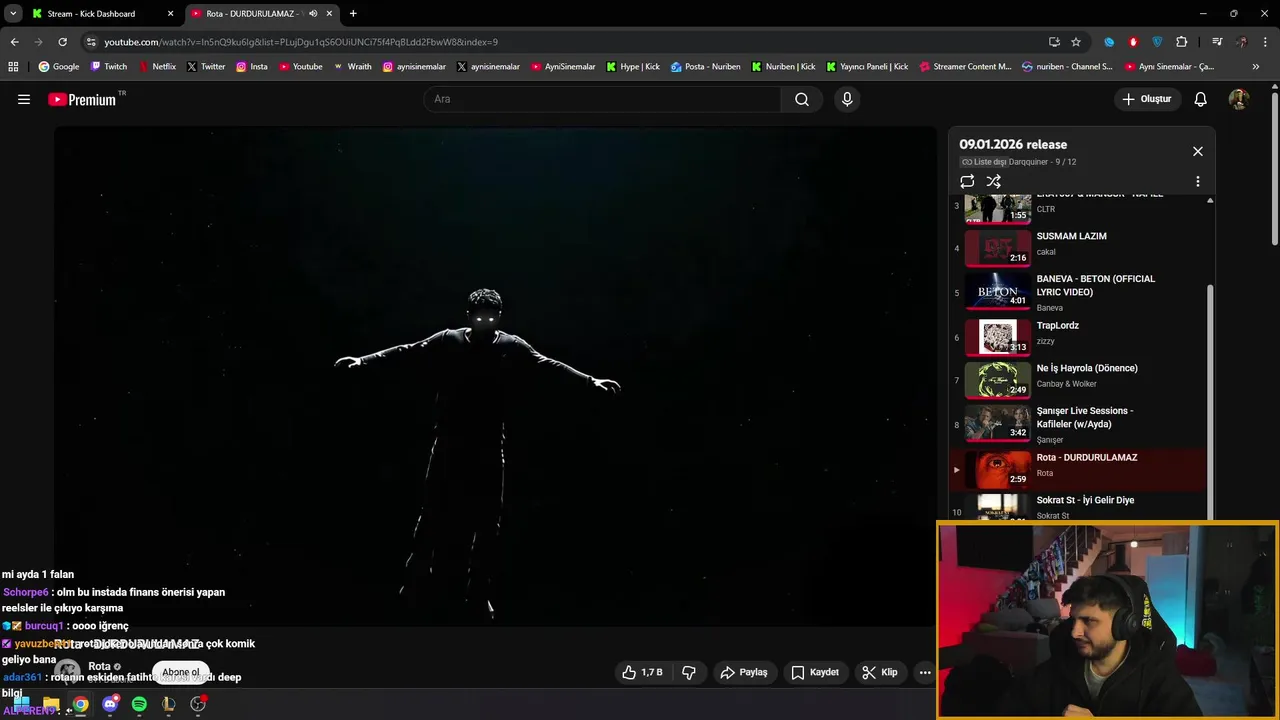The width and height of the screenshot is (1280, 720).
Task: Play SUSMAM LAZIM from the playlist
Action: 1078,248
